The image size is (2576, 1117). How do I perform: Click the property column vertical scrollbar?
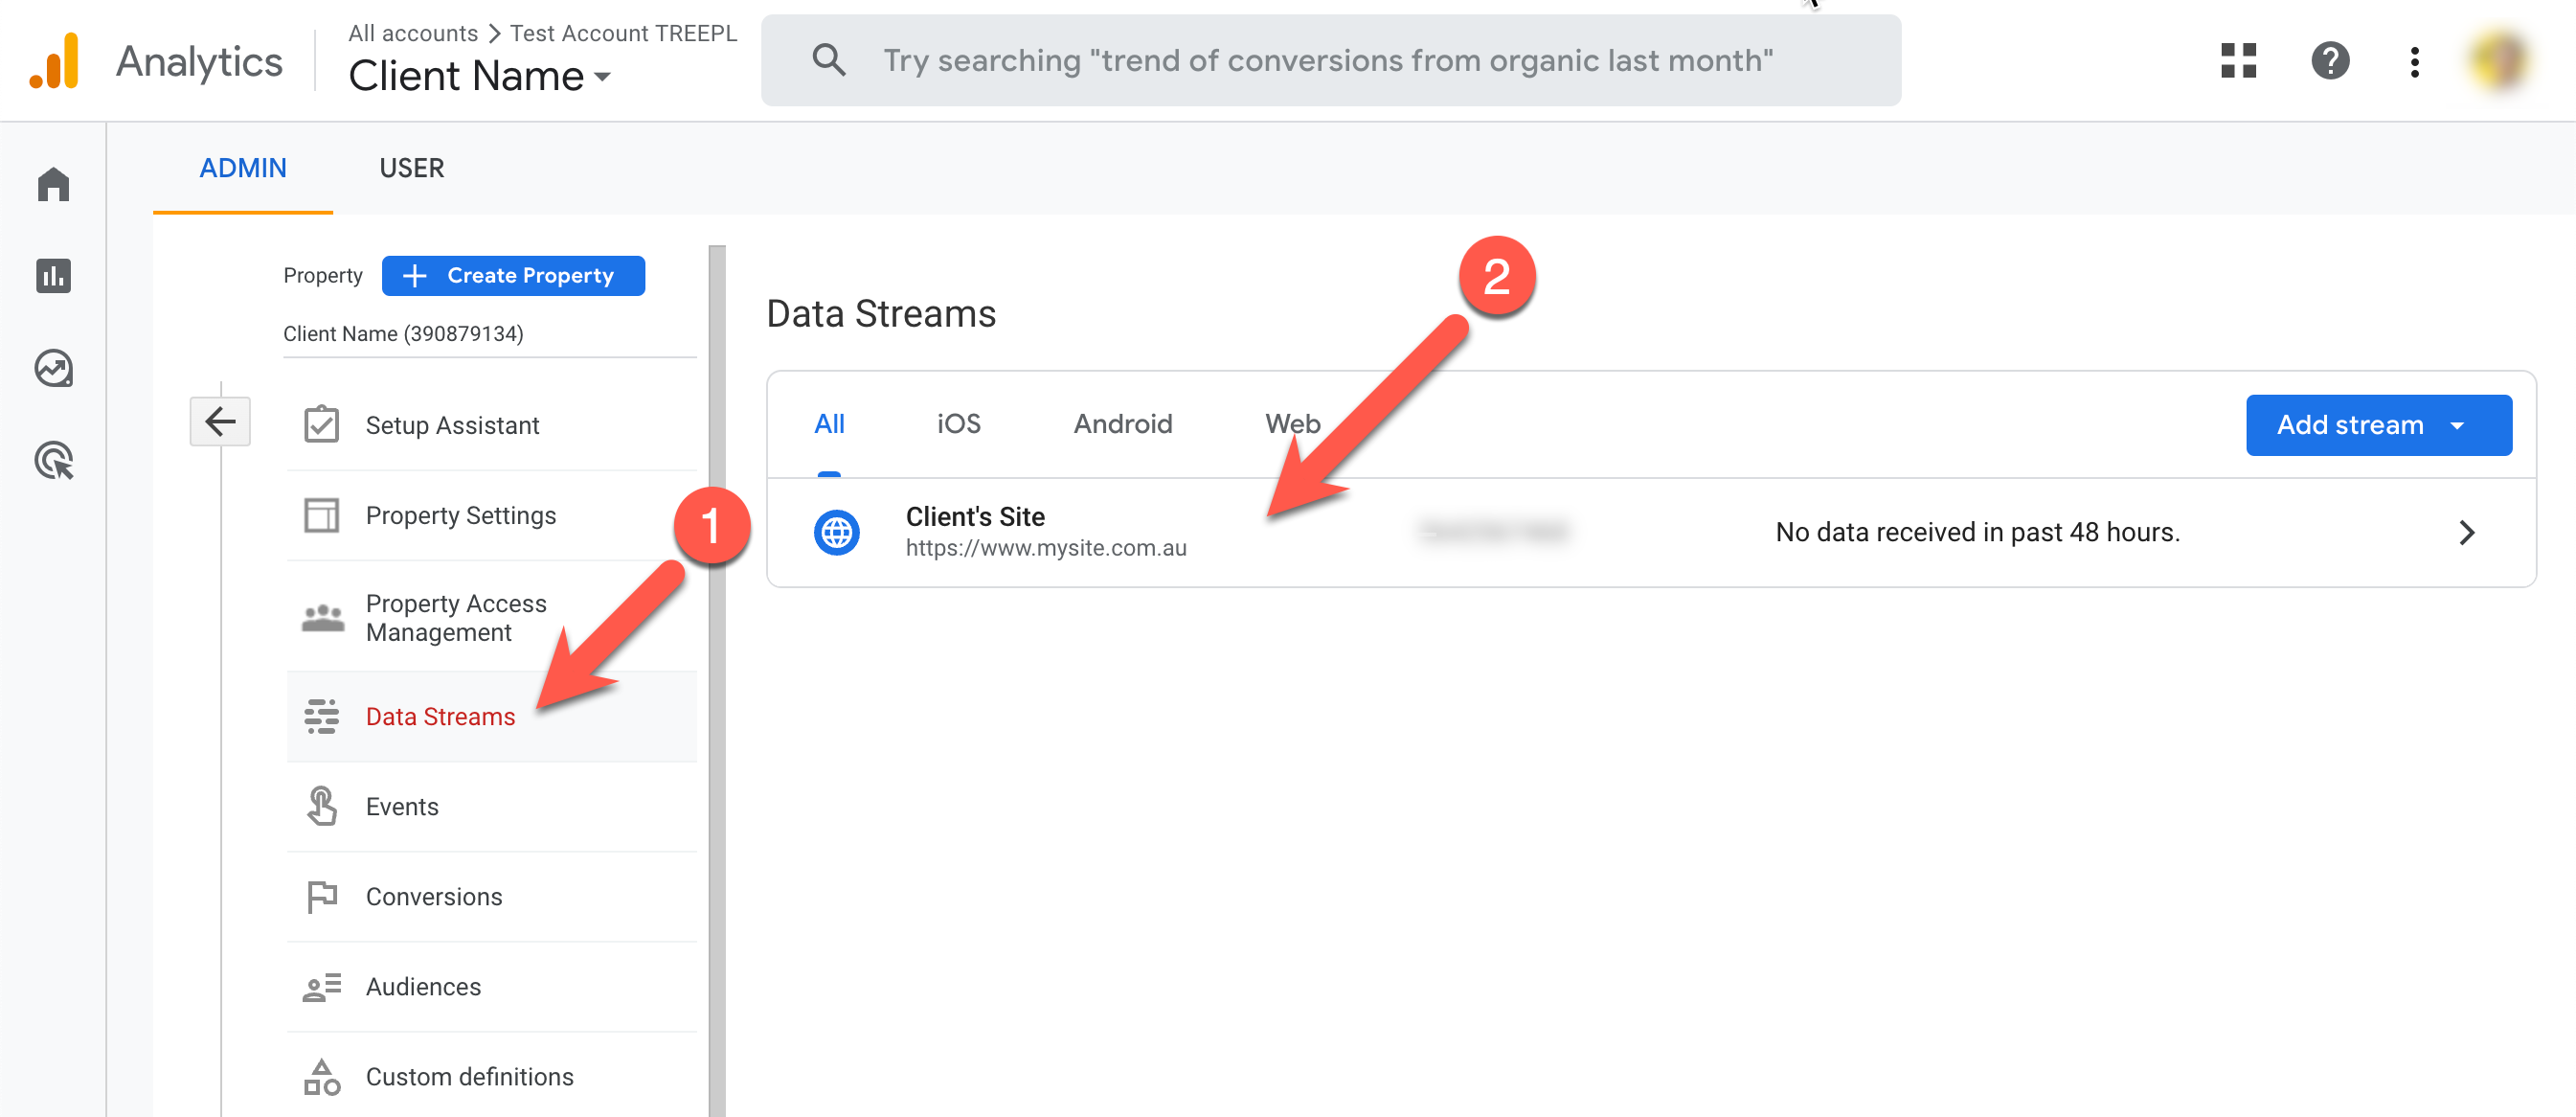click(x=717, y=680)
